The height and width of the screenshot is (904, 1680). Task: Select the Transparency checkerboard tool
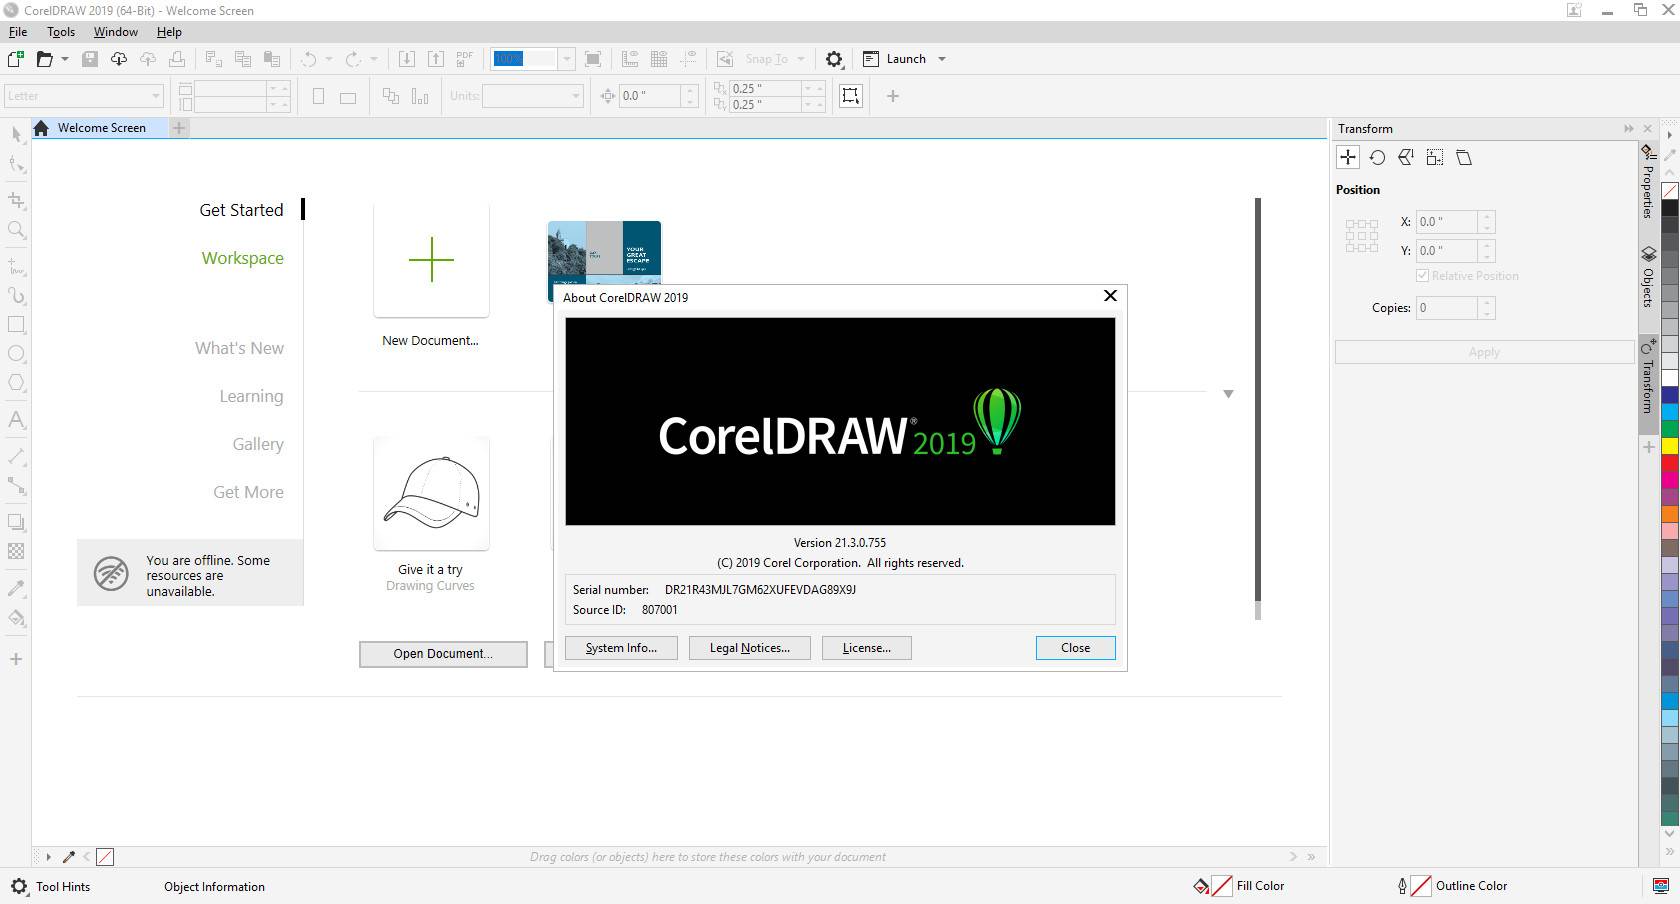pyautogui.click(x=16, y=551)
